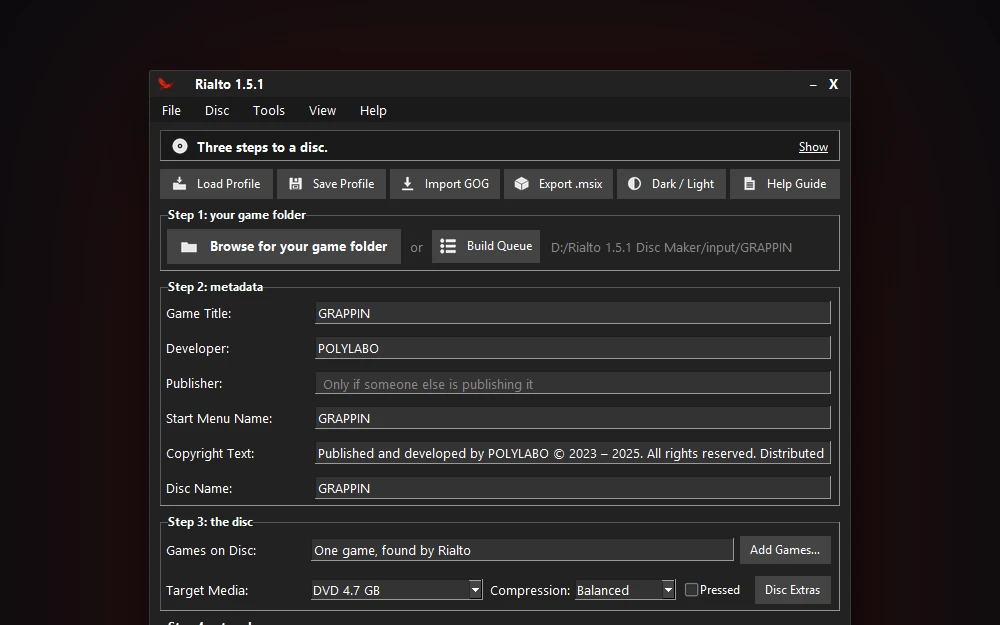Open the Help menu
The height and width of the screenshot is (625, 1000).
pyautogui.click(x=373, y=110)
